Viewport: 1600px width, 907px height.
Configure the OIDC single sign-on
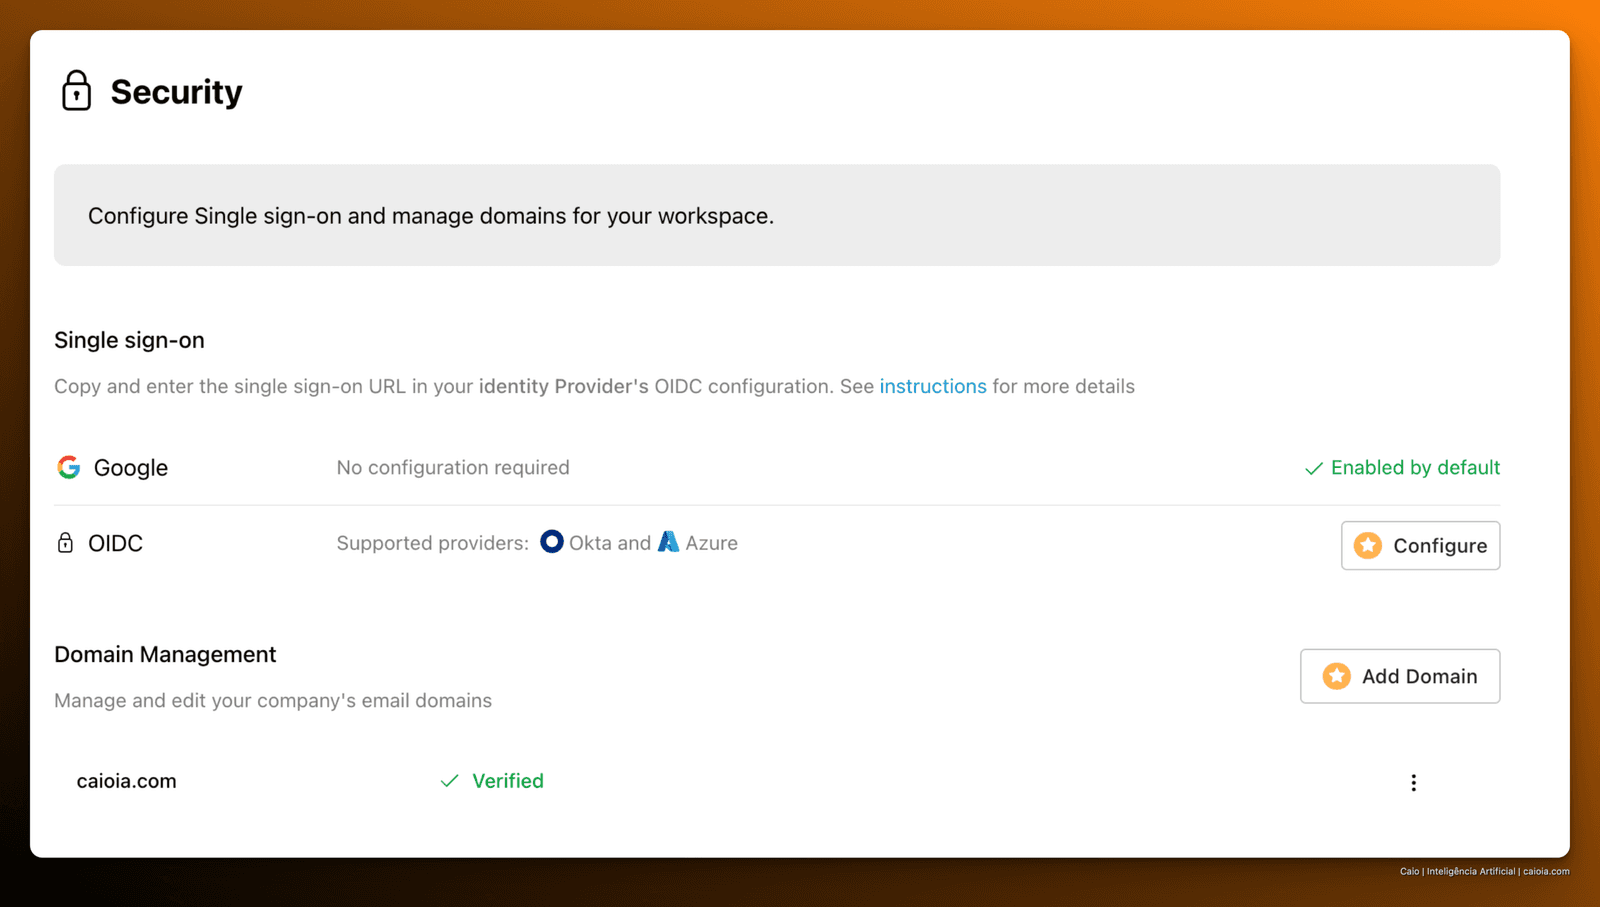(x=1420, y=545)
